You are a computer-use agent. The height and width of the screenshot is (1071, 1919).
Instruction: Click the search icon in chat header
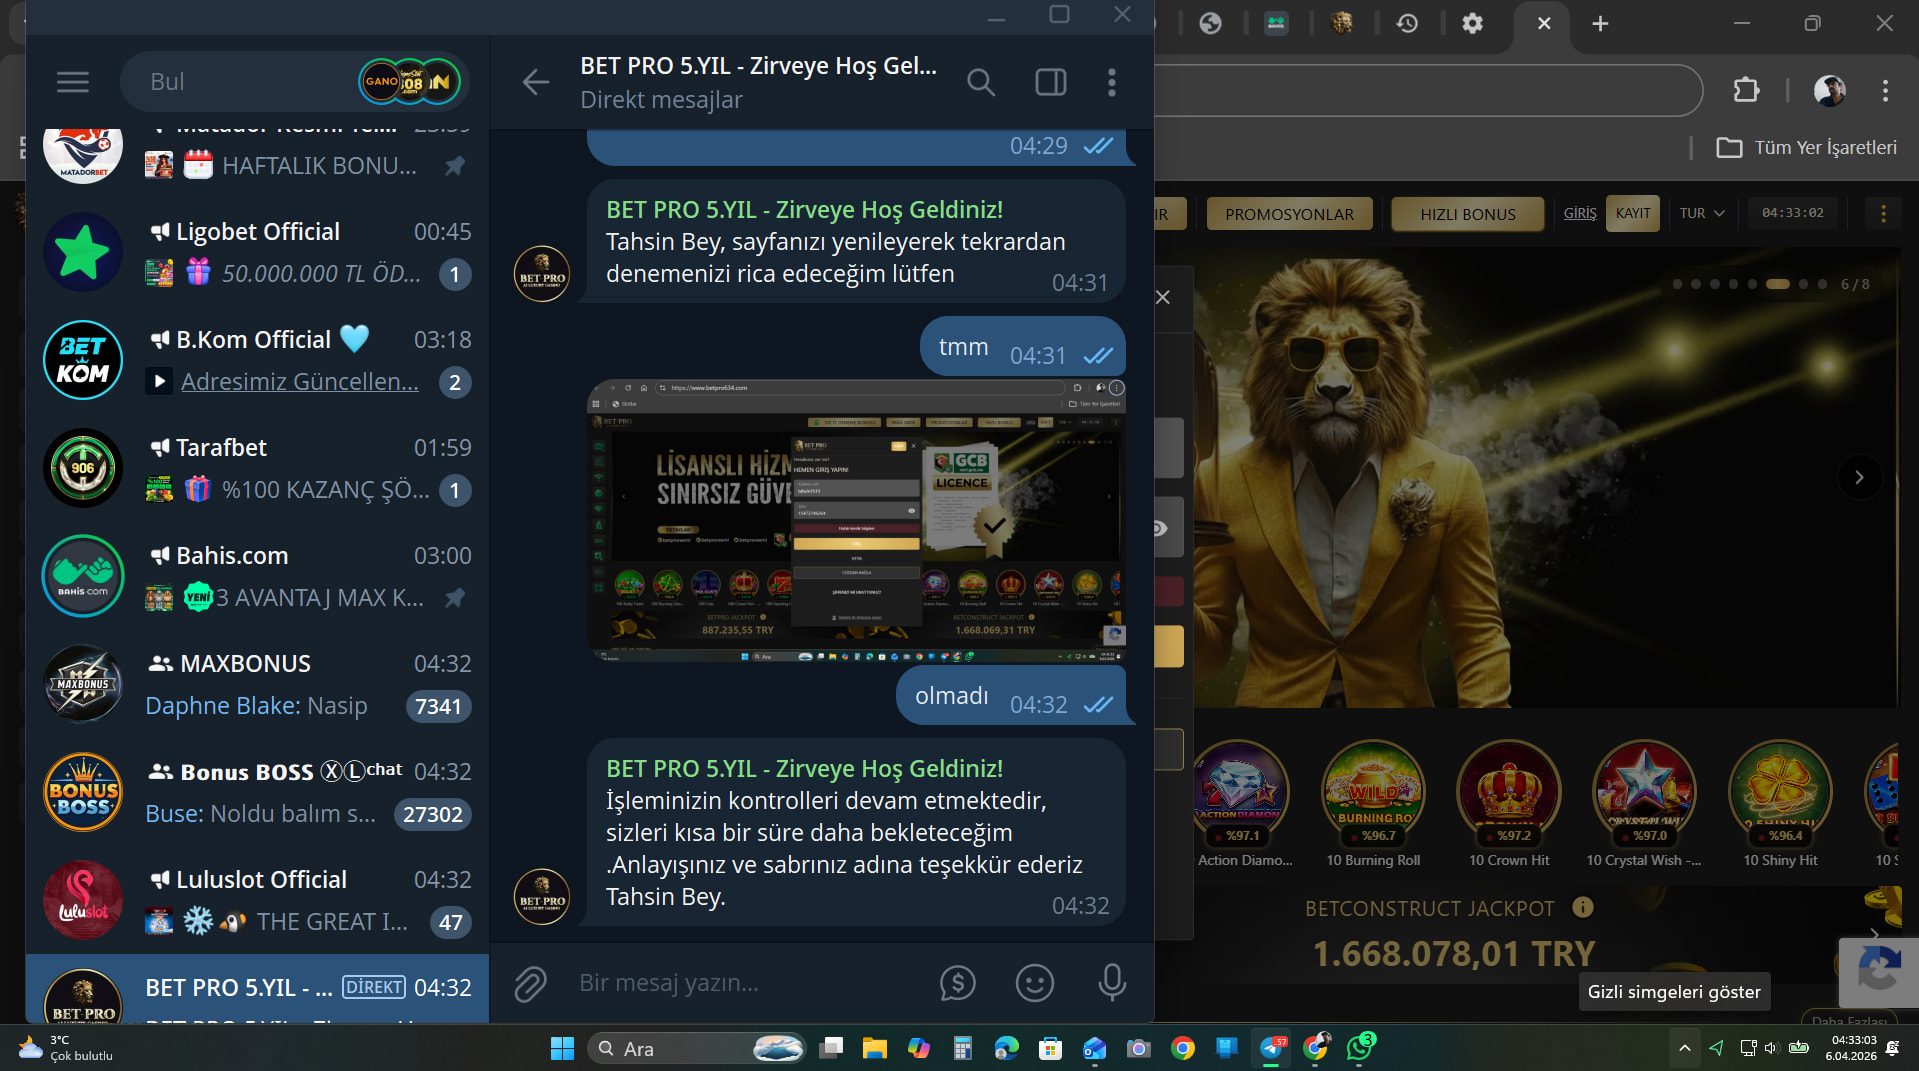click(980, 82)
